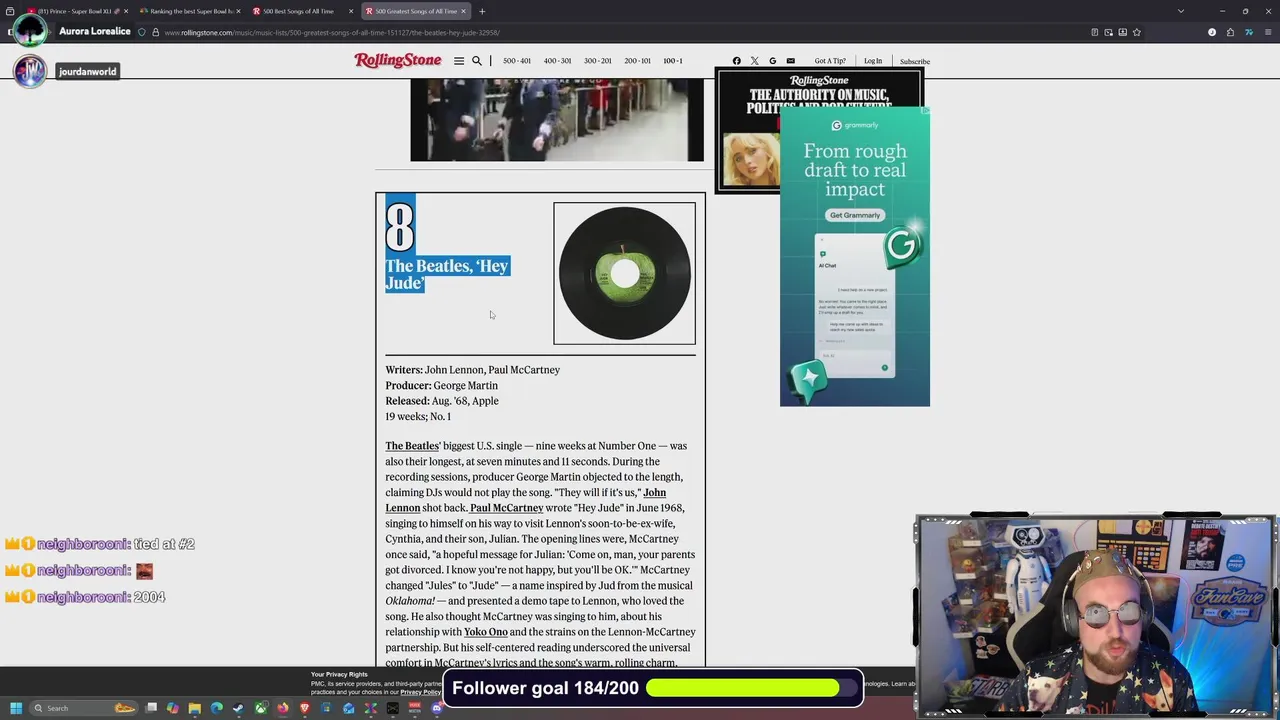The width and height of the screenshot is (1280, 720).
Task: Open the Firefox account profile icon
Action: click(x=1212, y=32)
